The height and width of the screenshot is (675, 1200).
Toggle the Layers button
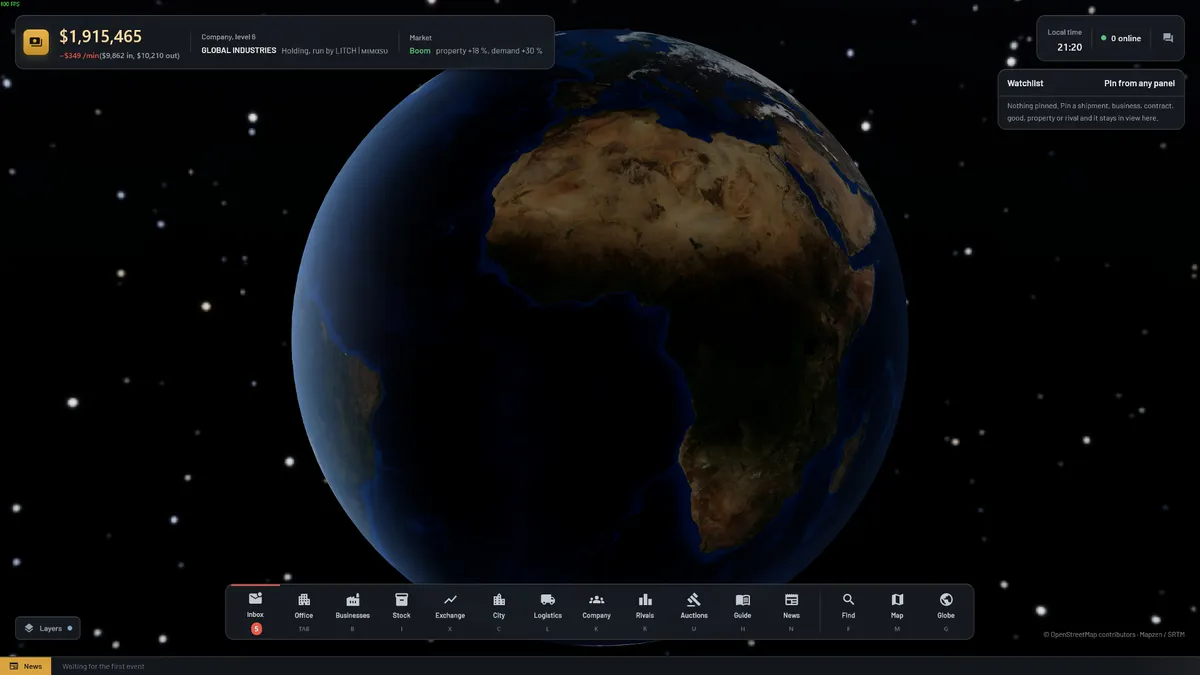[48, 628]
